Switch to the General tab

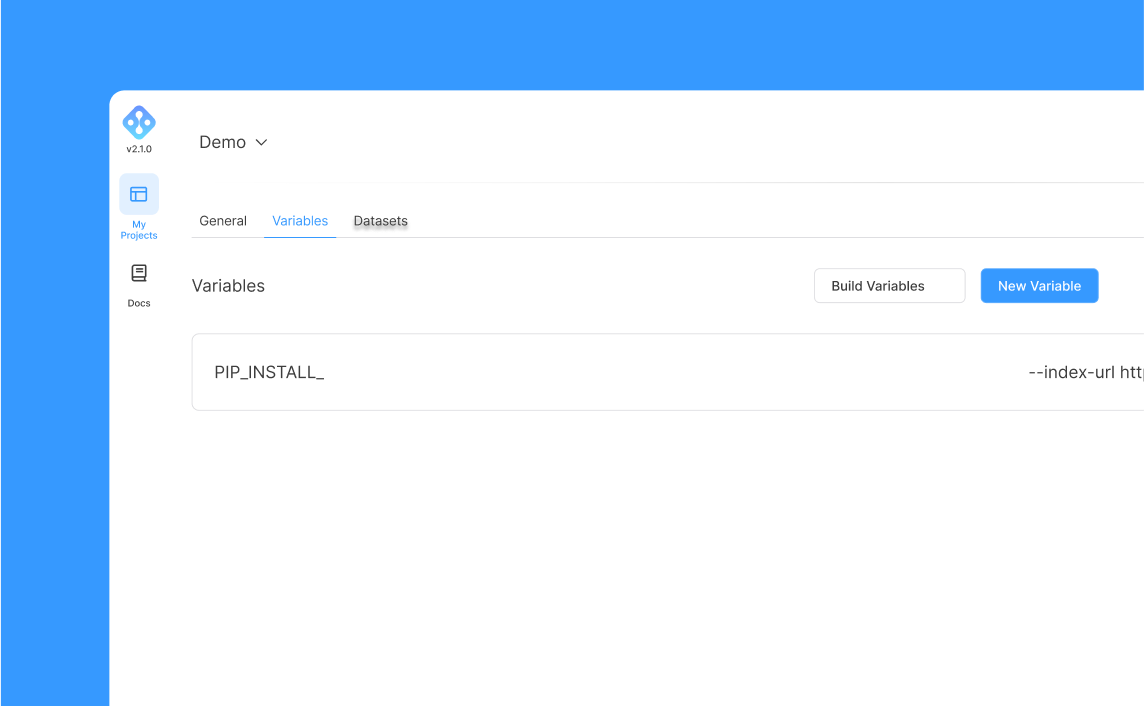223,221
